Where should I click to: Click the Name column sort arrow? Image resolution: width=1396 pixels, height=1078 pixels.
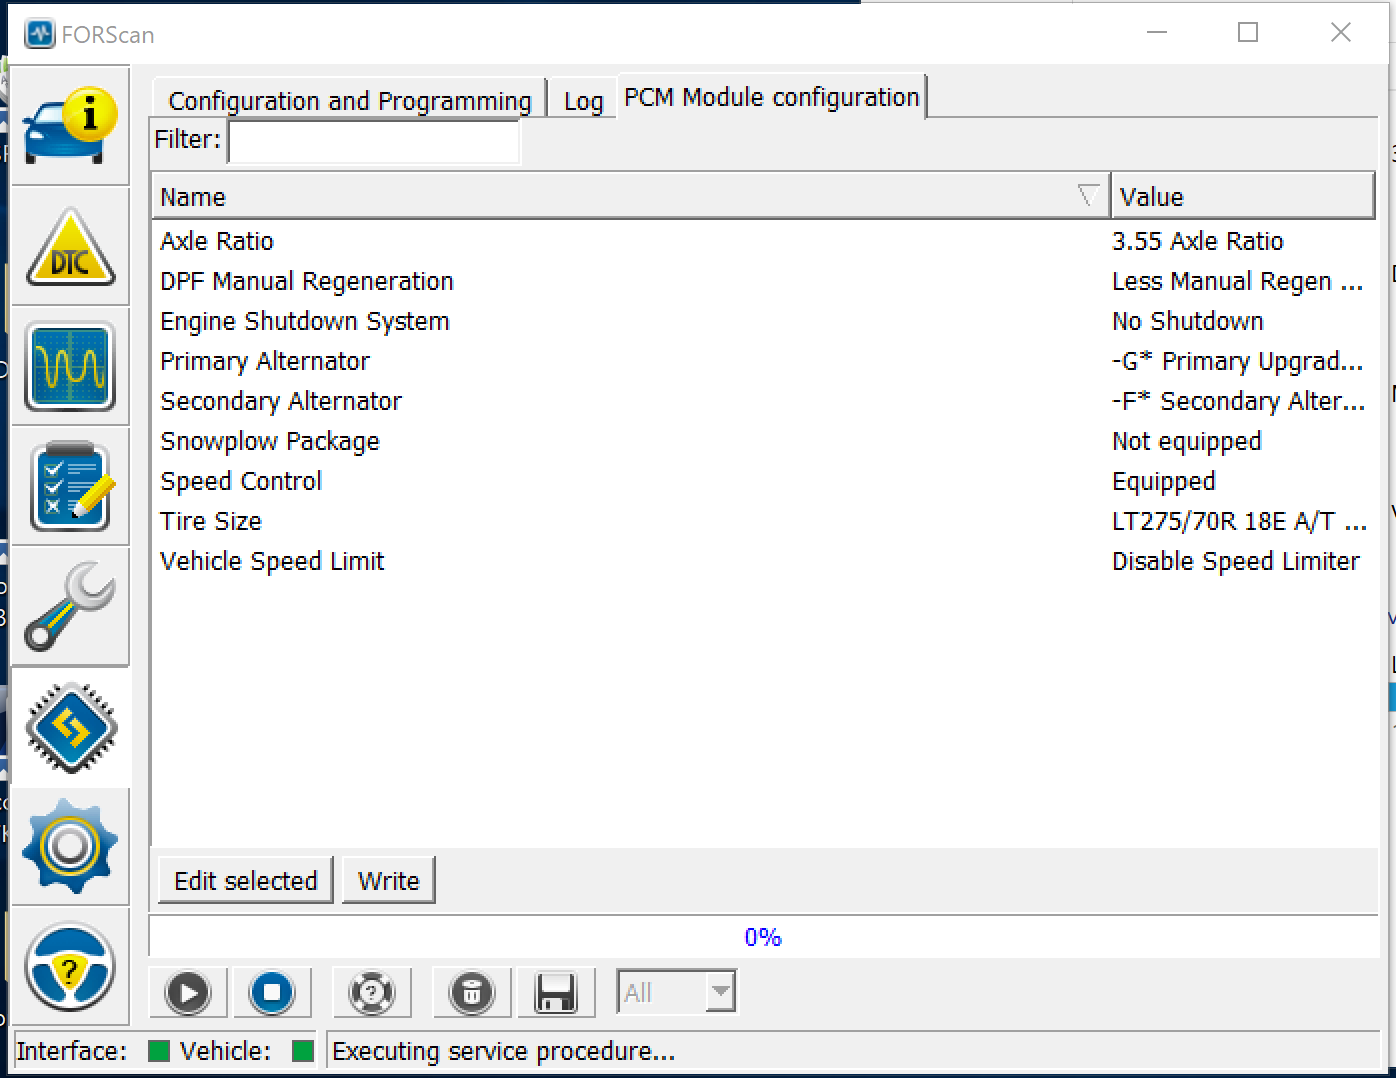[x=1088, y=196]
